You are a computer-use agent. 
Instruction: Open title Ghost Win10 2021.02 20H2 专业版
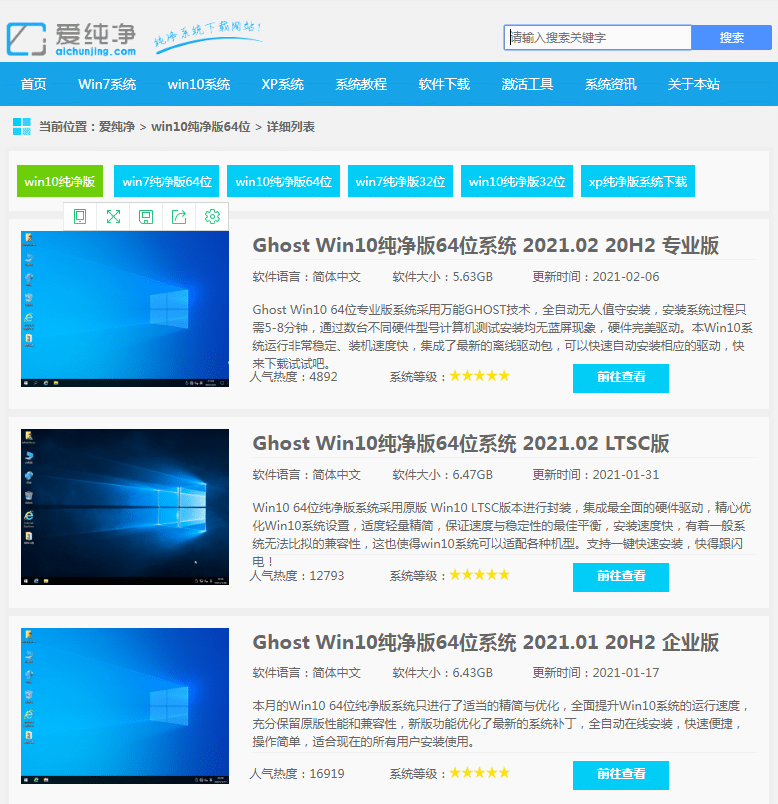[486, 246]
